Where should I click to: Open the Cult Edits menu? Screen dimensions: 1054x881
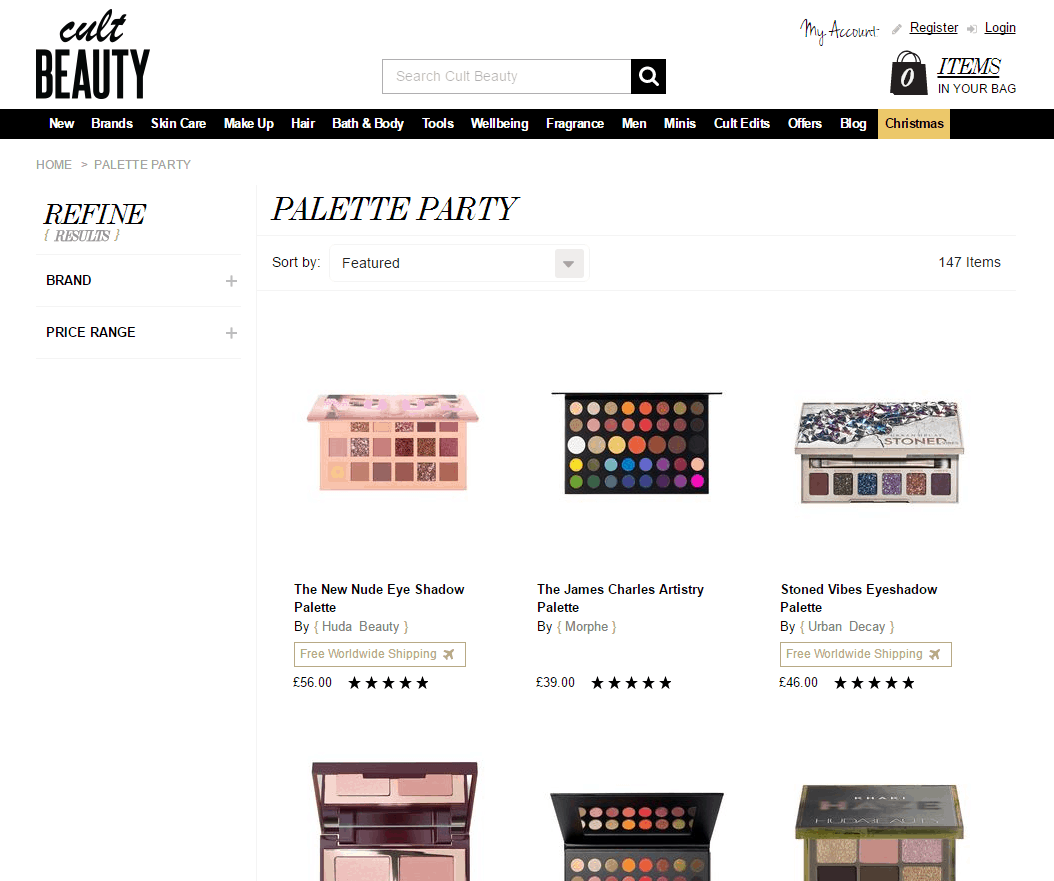pos(741,124)
